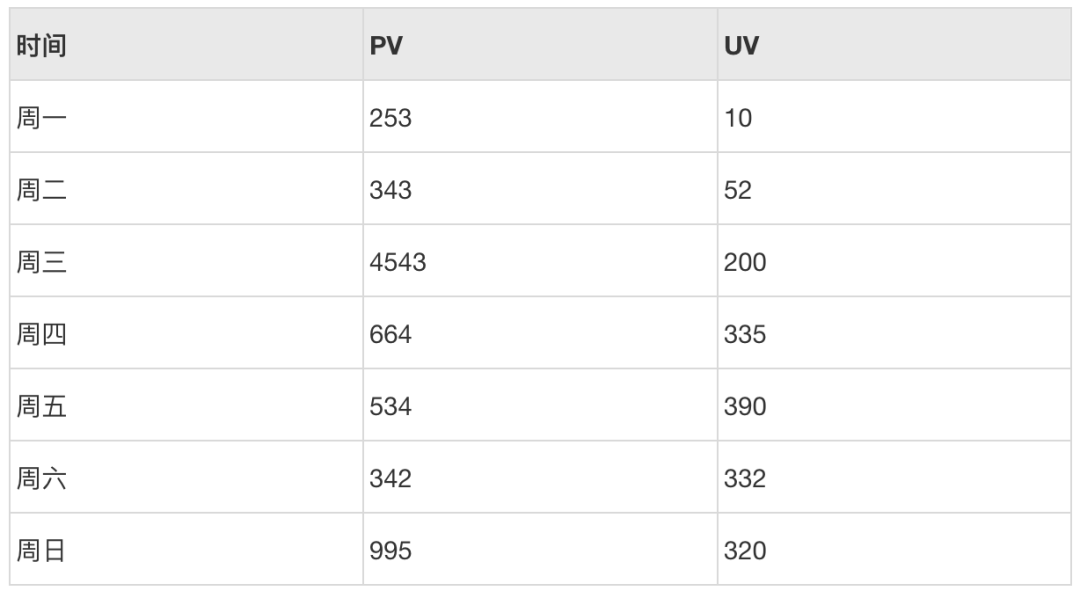Select the 周五 row label
This screenshot has width=1080, height=591.
point(41,406)
